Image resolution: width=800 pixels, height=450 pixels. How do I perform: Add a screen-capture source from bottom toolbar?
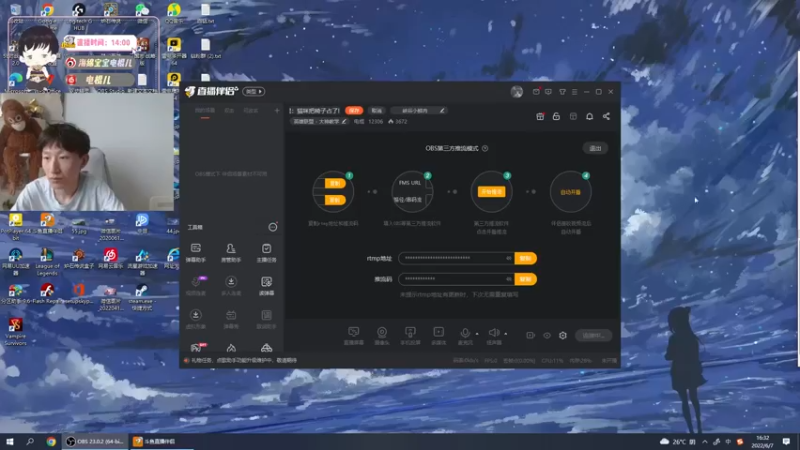(x=354, y=336)
